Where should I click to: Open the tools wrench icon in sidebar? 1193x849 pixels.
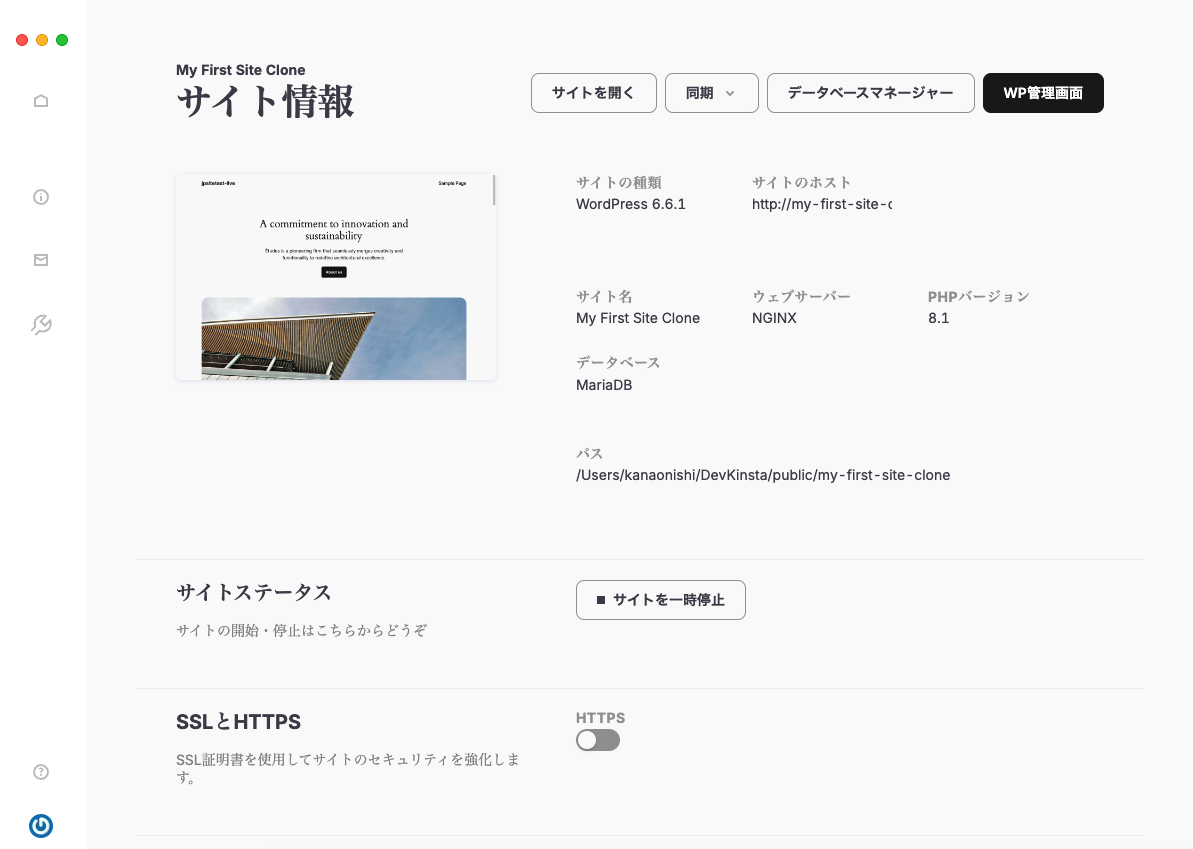pos(40,324)
